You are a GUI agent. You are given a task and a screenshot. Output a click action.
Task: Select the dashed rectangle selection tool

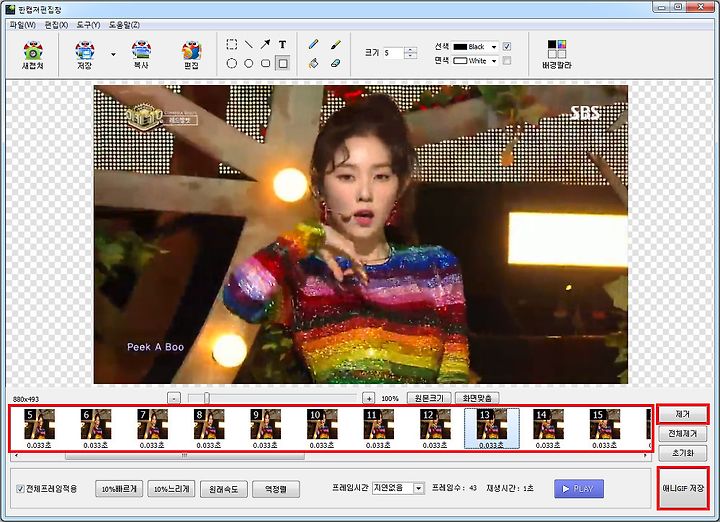(232, 45)
